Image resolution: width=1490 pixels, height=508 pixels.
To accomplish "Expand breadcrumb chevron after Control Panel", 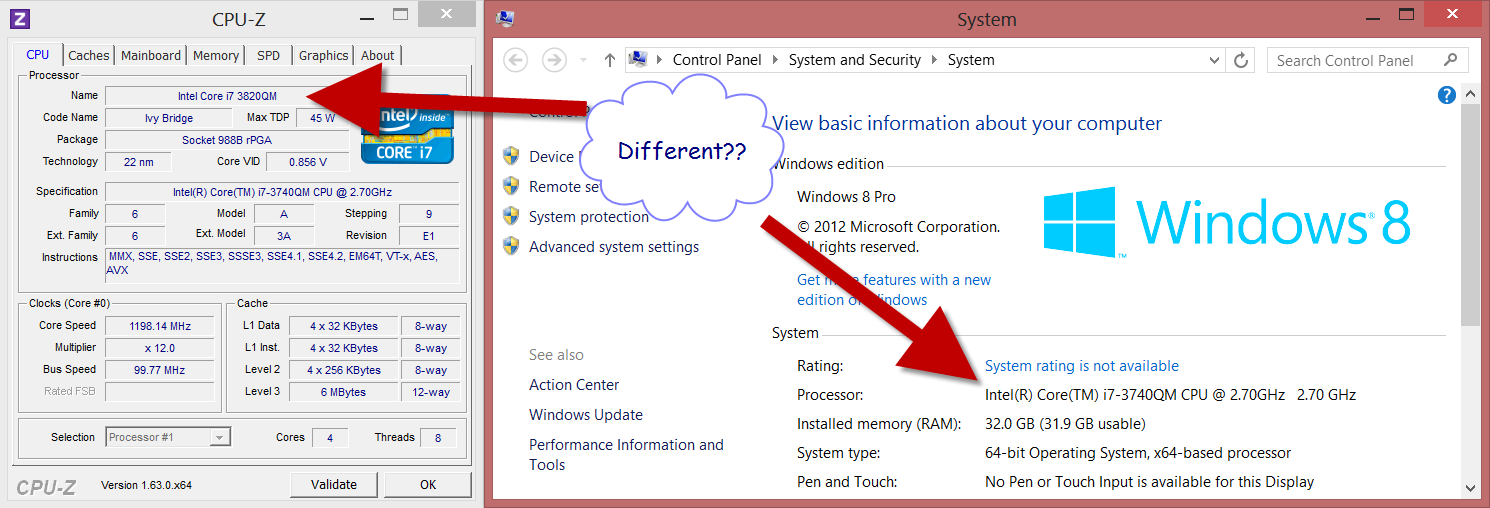I will pyautogui.click(x=775, y=60).
